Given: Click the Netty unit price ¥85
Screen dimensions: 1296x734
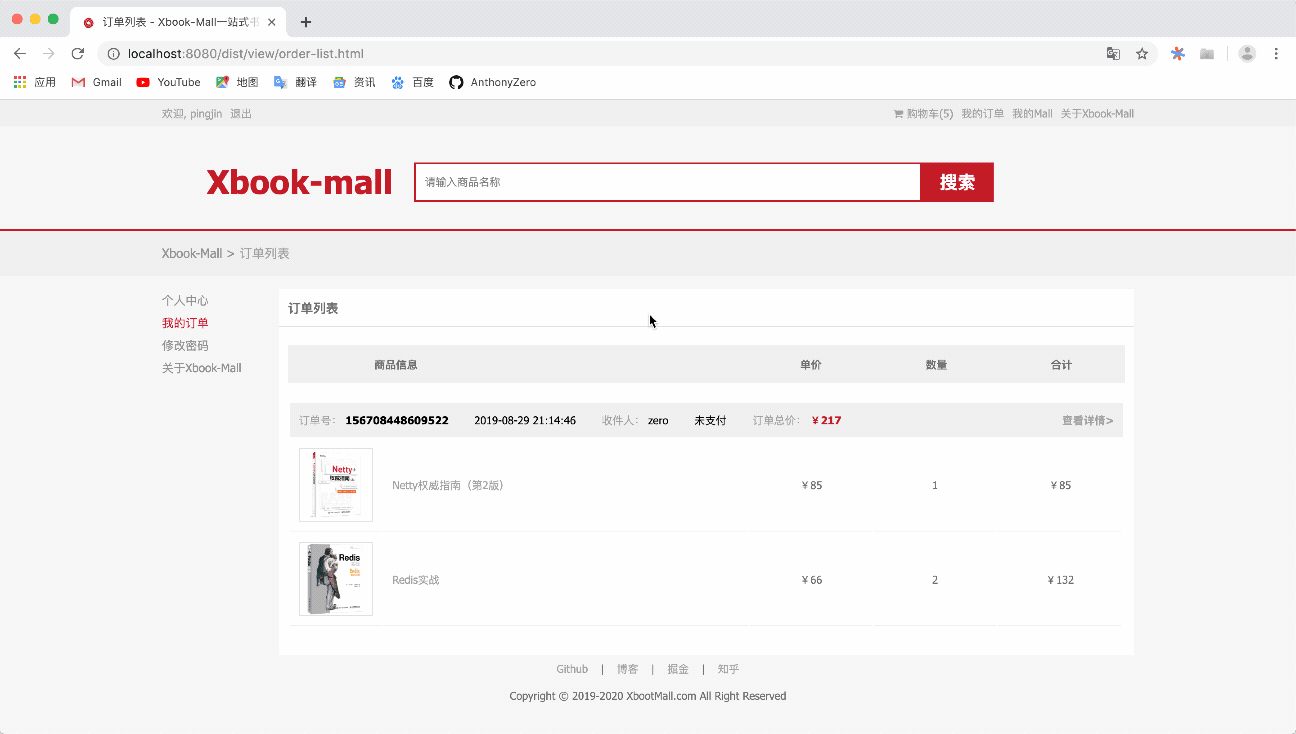Looking at the screenshot, I should coord(812,486).
